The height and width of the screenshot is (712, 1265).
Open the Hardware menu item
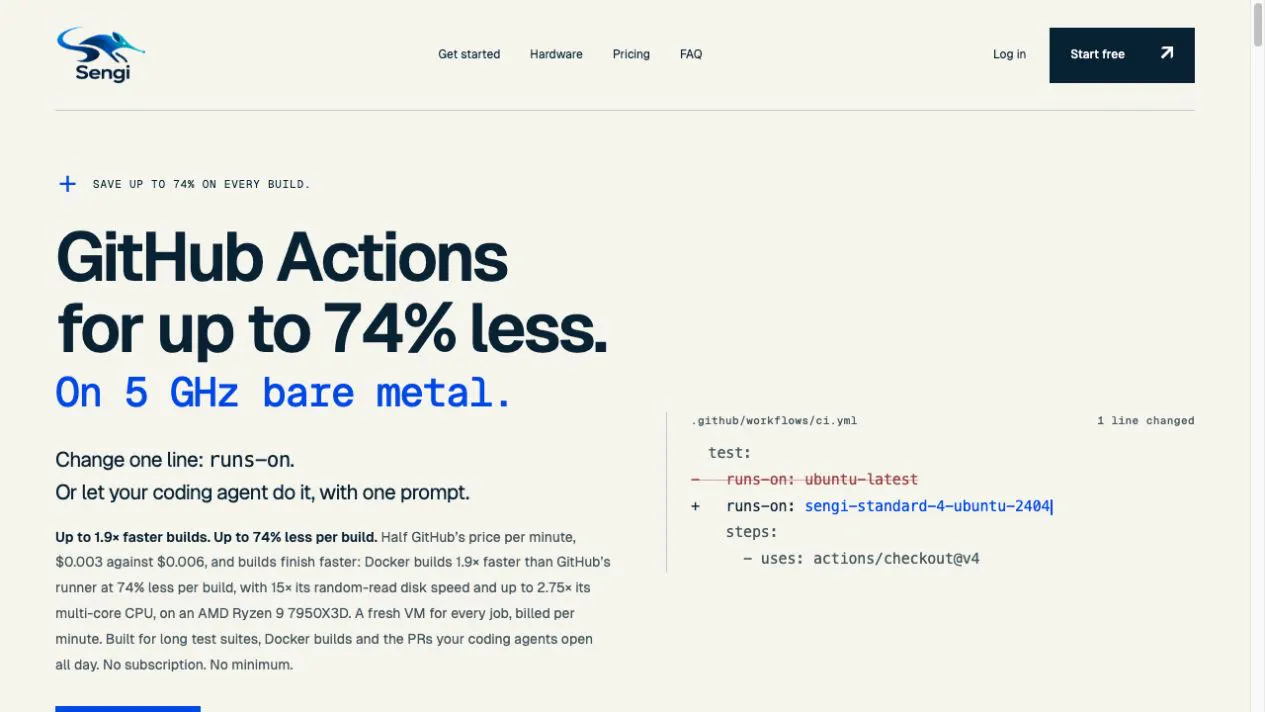click(x=556, y=54)
